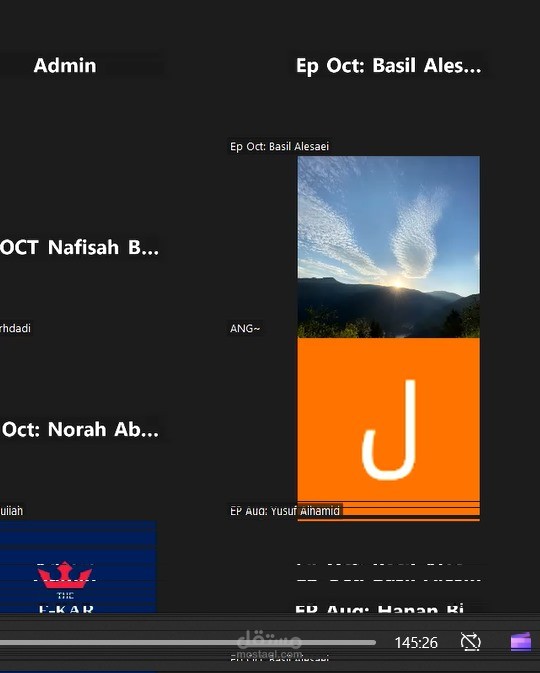
Task: Click the 'EP Aug: Yusuf Alhamid' name label
Action: pyautogui.click(x=285, y=511)
